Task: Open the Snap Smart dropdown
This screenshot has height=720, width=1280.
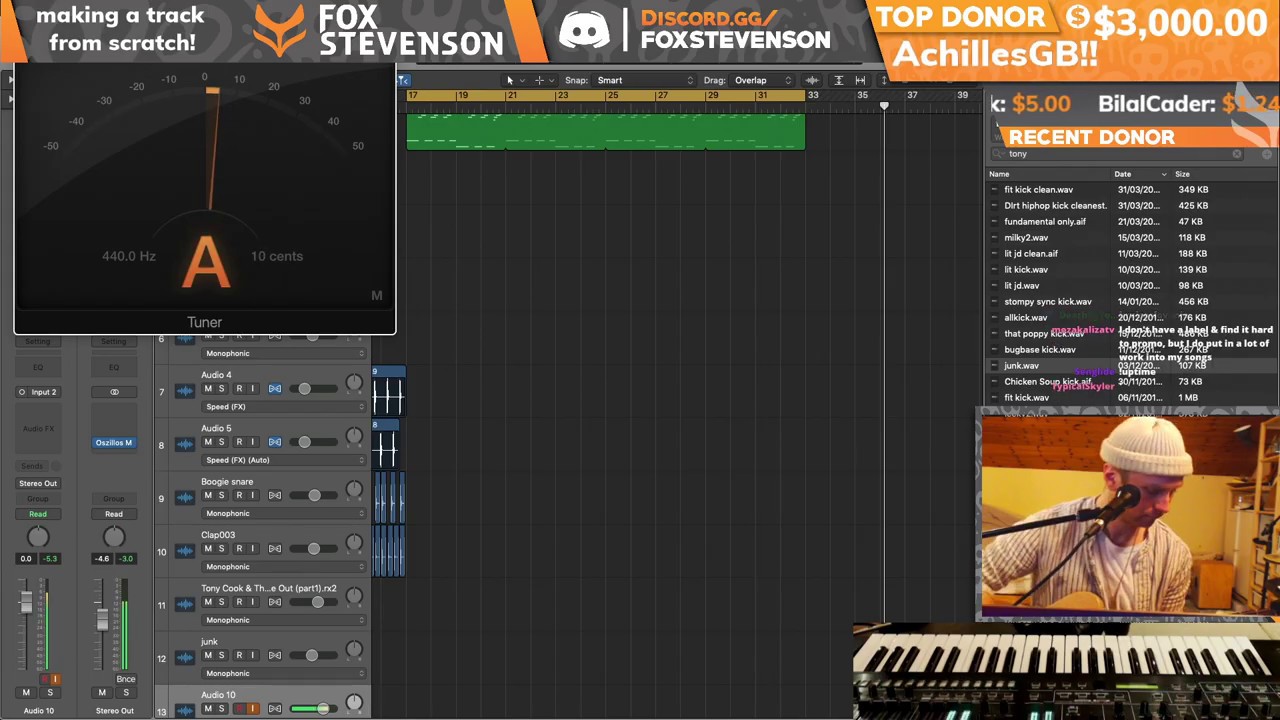Action: 644,80
